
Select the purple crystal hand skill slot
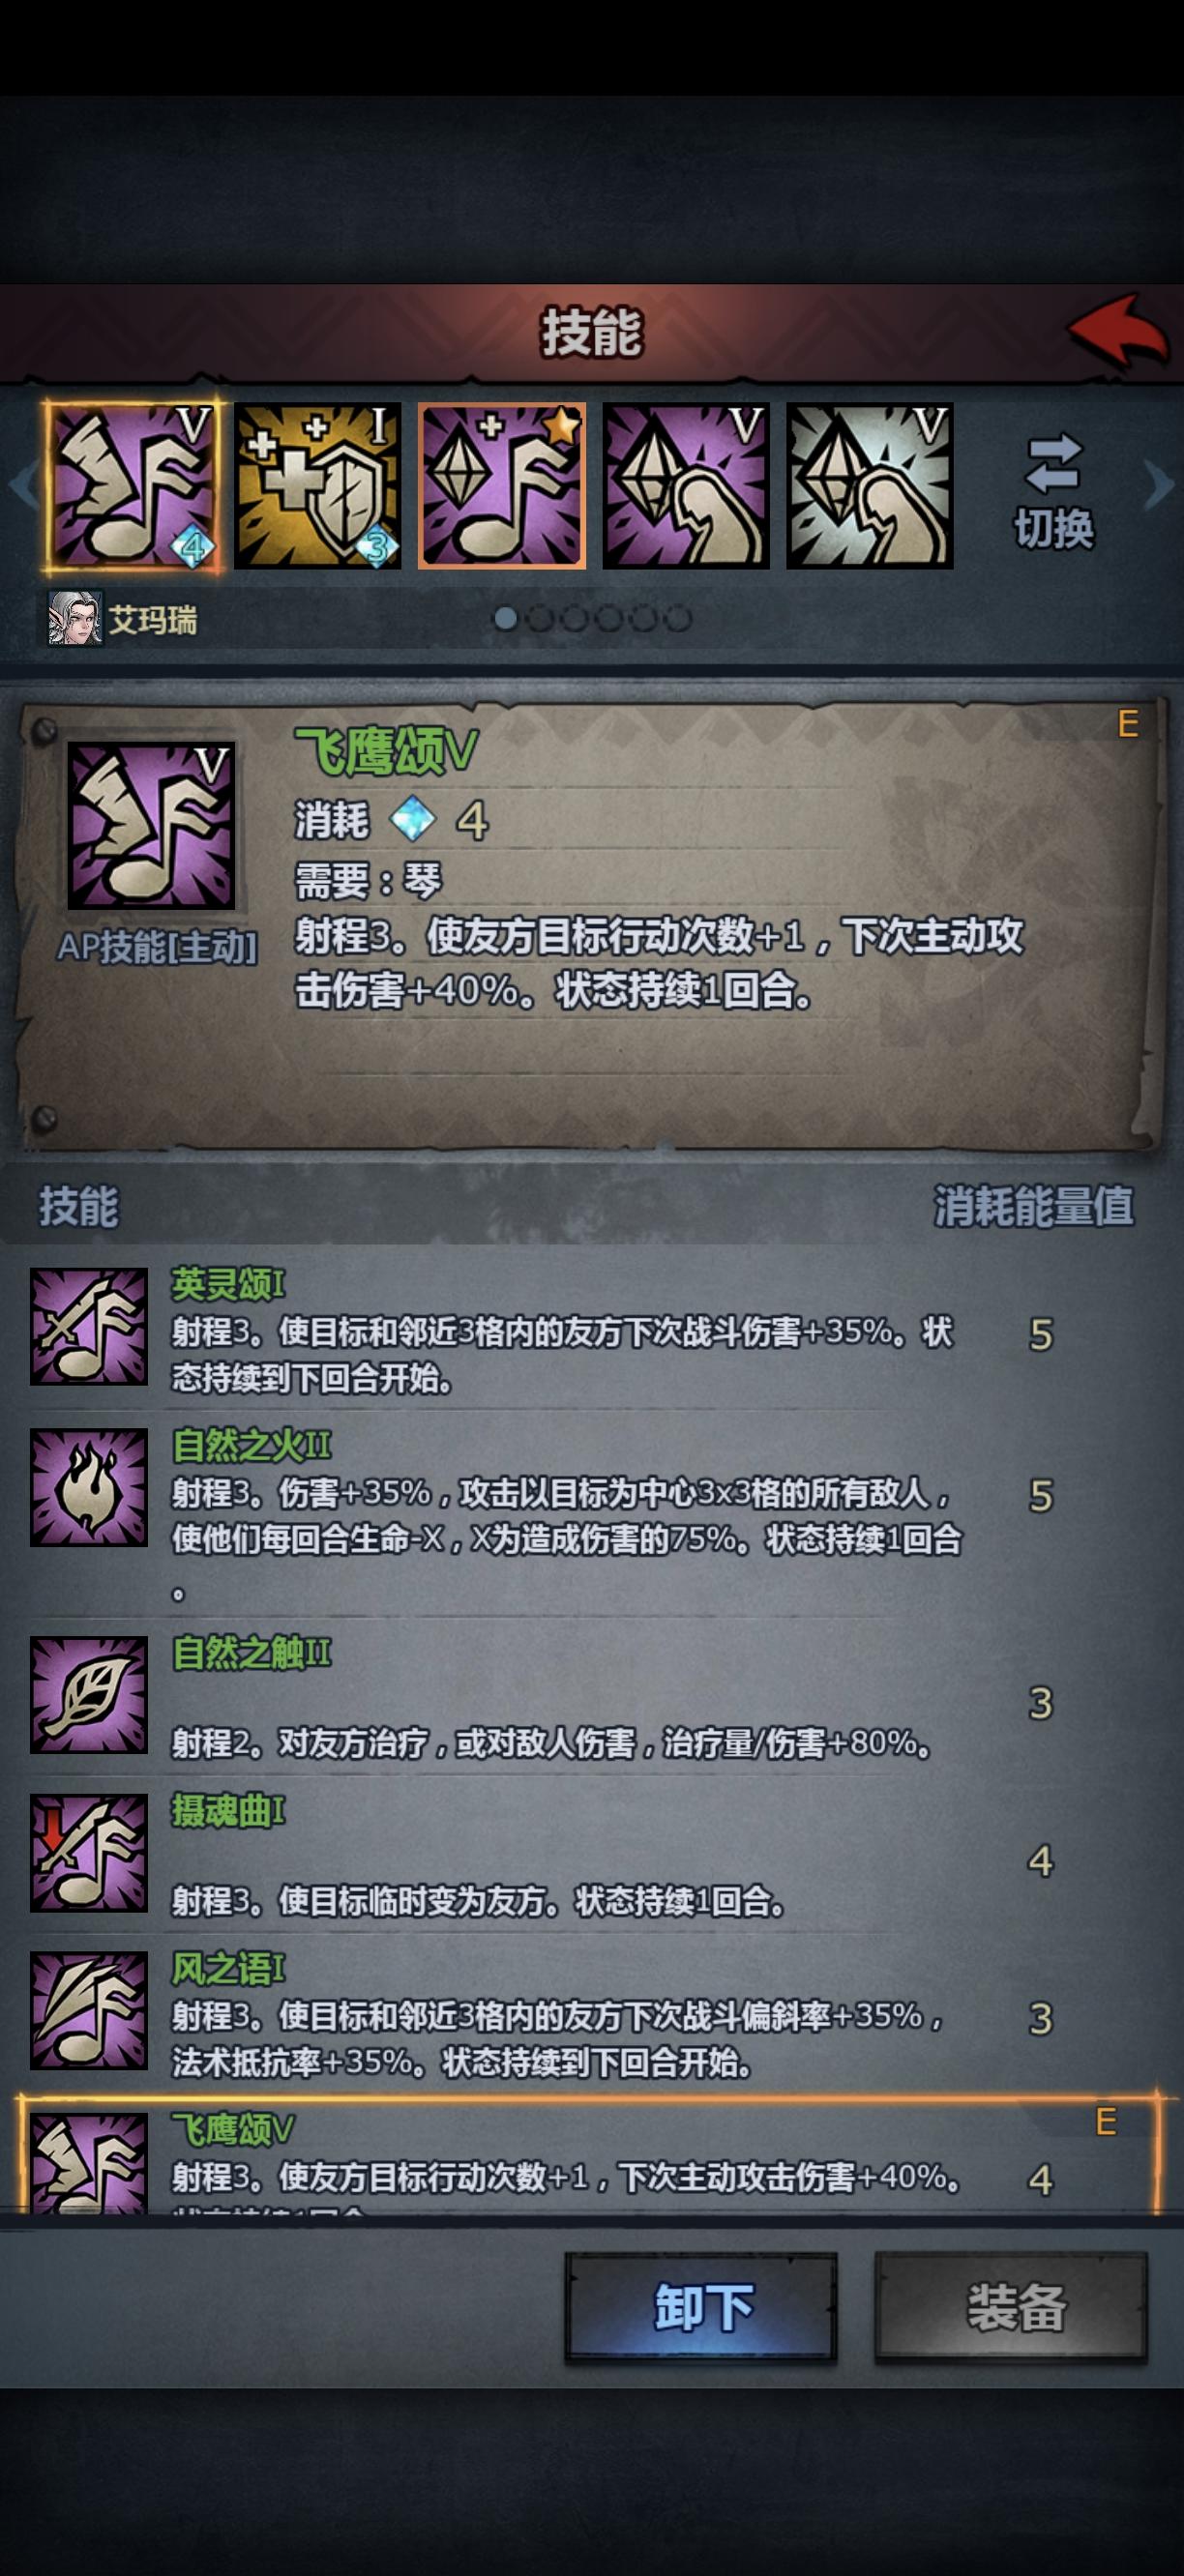686,486
